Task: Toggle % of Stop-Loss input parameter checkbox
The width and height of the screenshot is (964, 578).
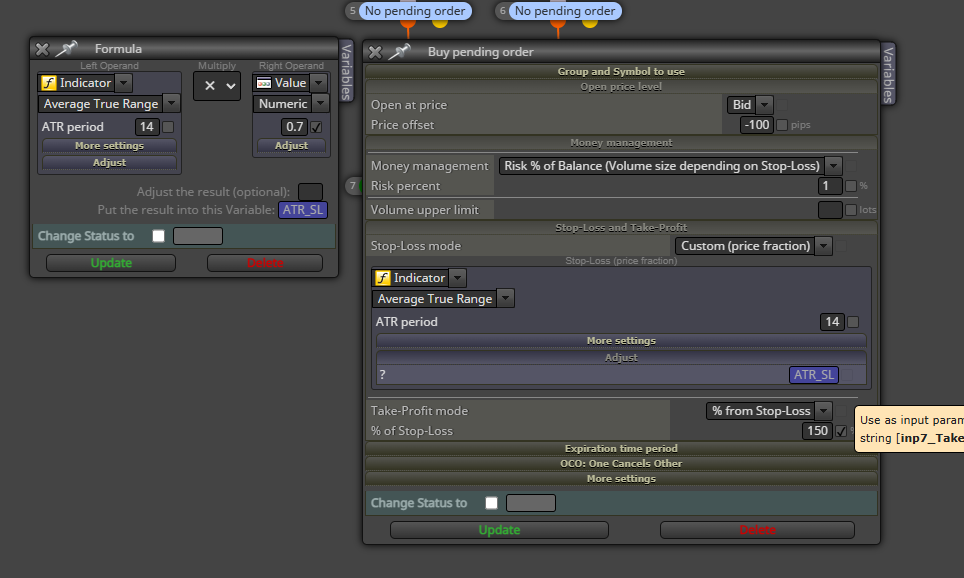Action: point(841,432)
